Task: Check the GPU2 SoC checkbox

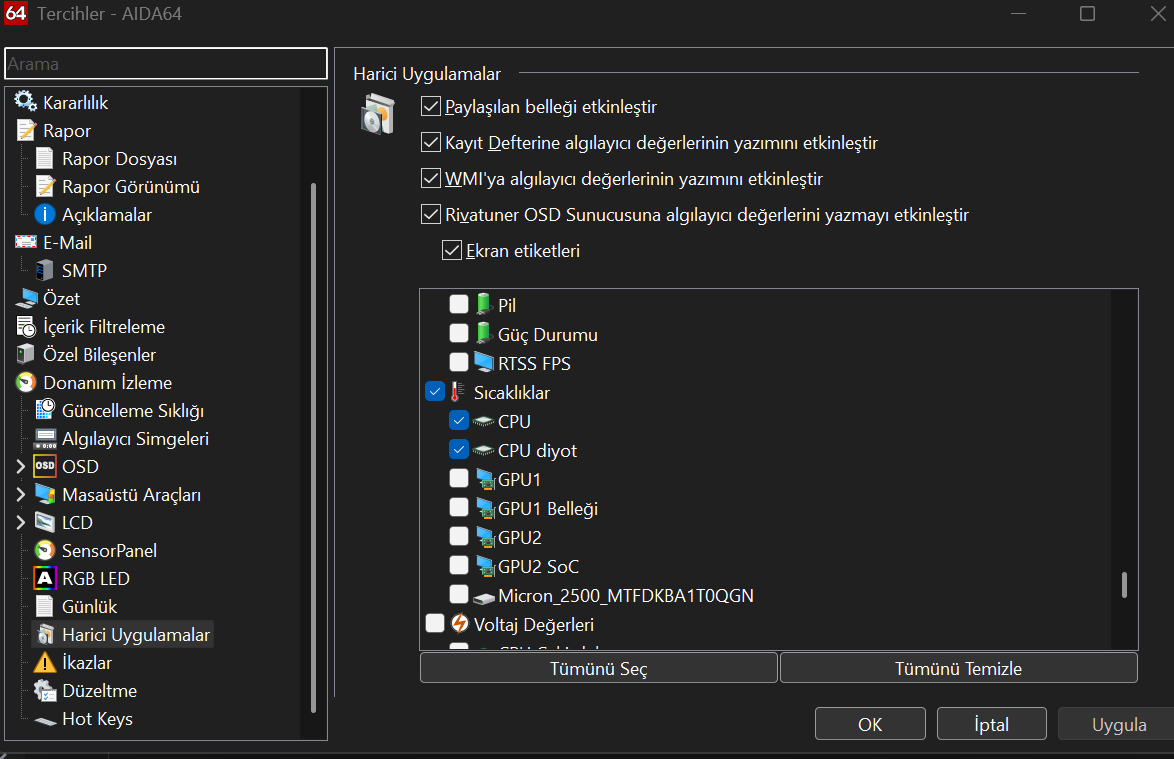Action: click(459, 565)
